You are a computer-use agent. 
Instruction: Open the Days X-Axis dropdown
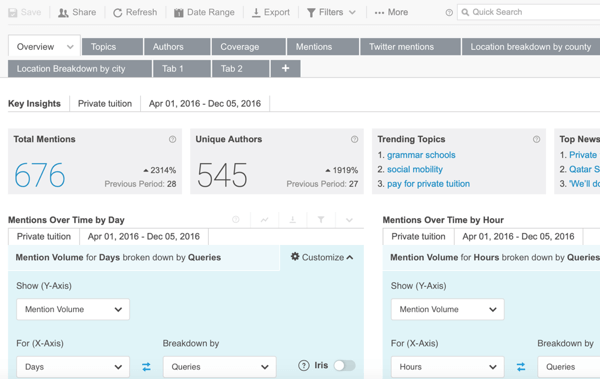(73, 367)
